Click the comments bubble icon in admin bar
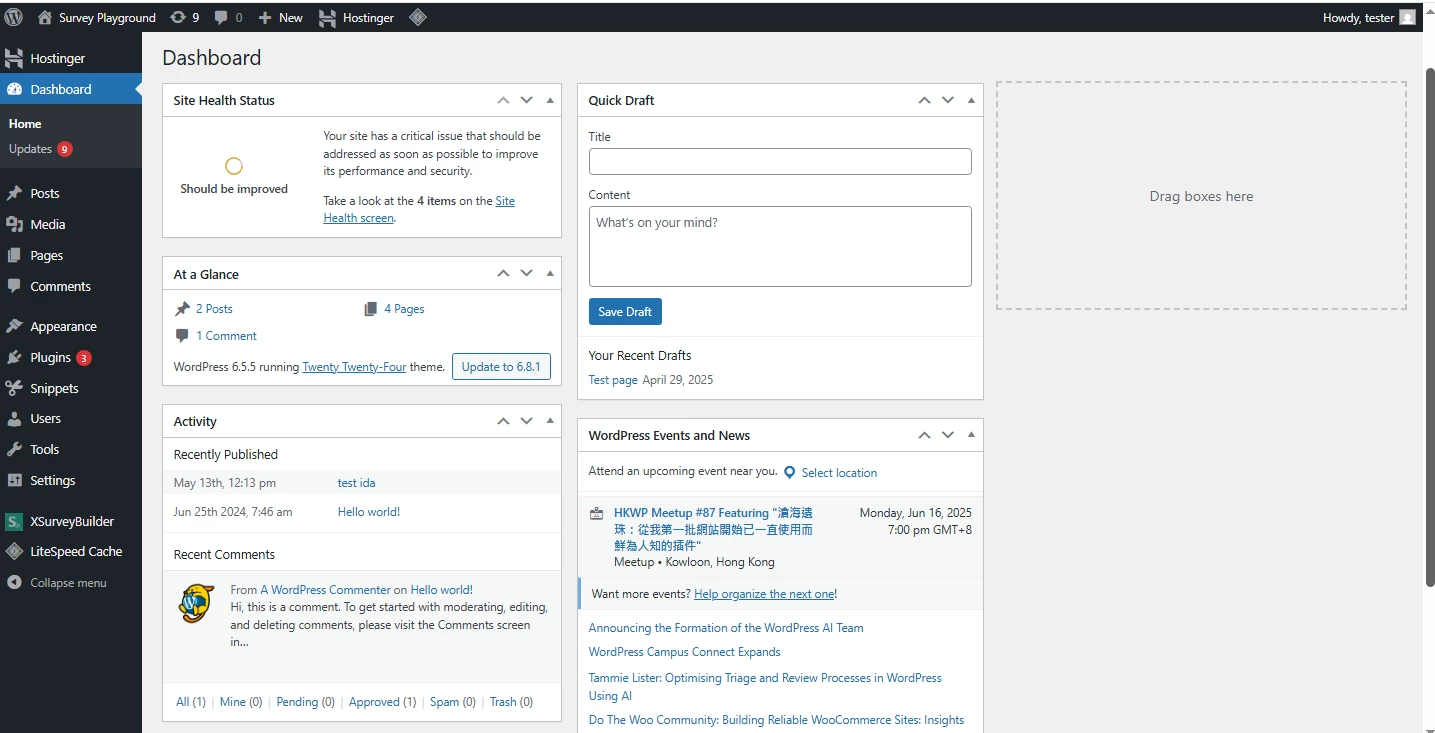Image resolution: width=1435 pixels, height=733 pixels. tap(228, 17)
